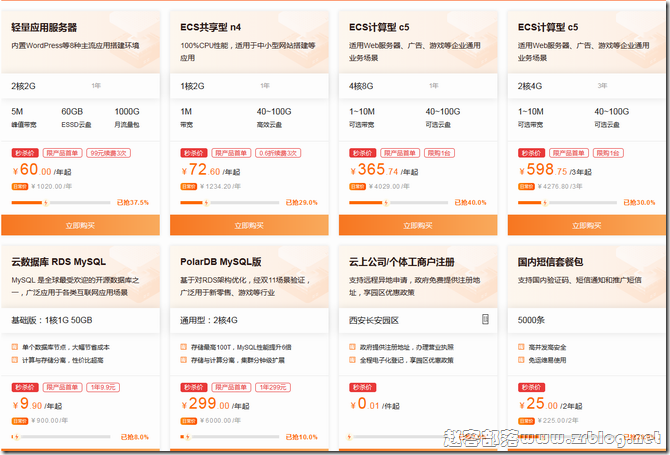Select the 1核2G 1年 spec option
This screenshot has width=670, height=455.
(x=249, y=86)
